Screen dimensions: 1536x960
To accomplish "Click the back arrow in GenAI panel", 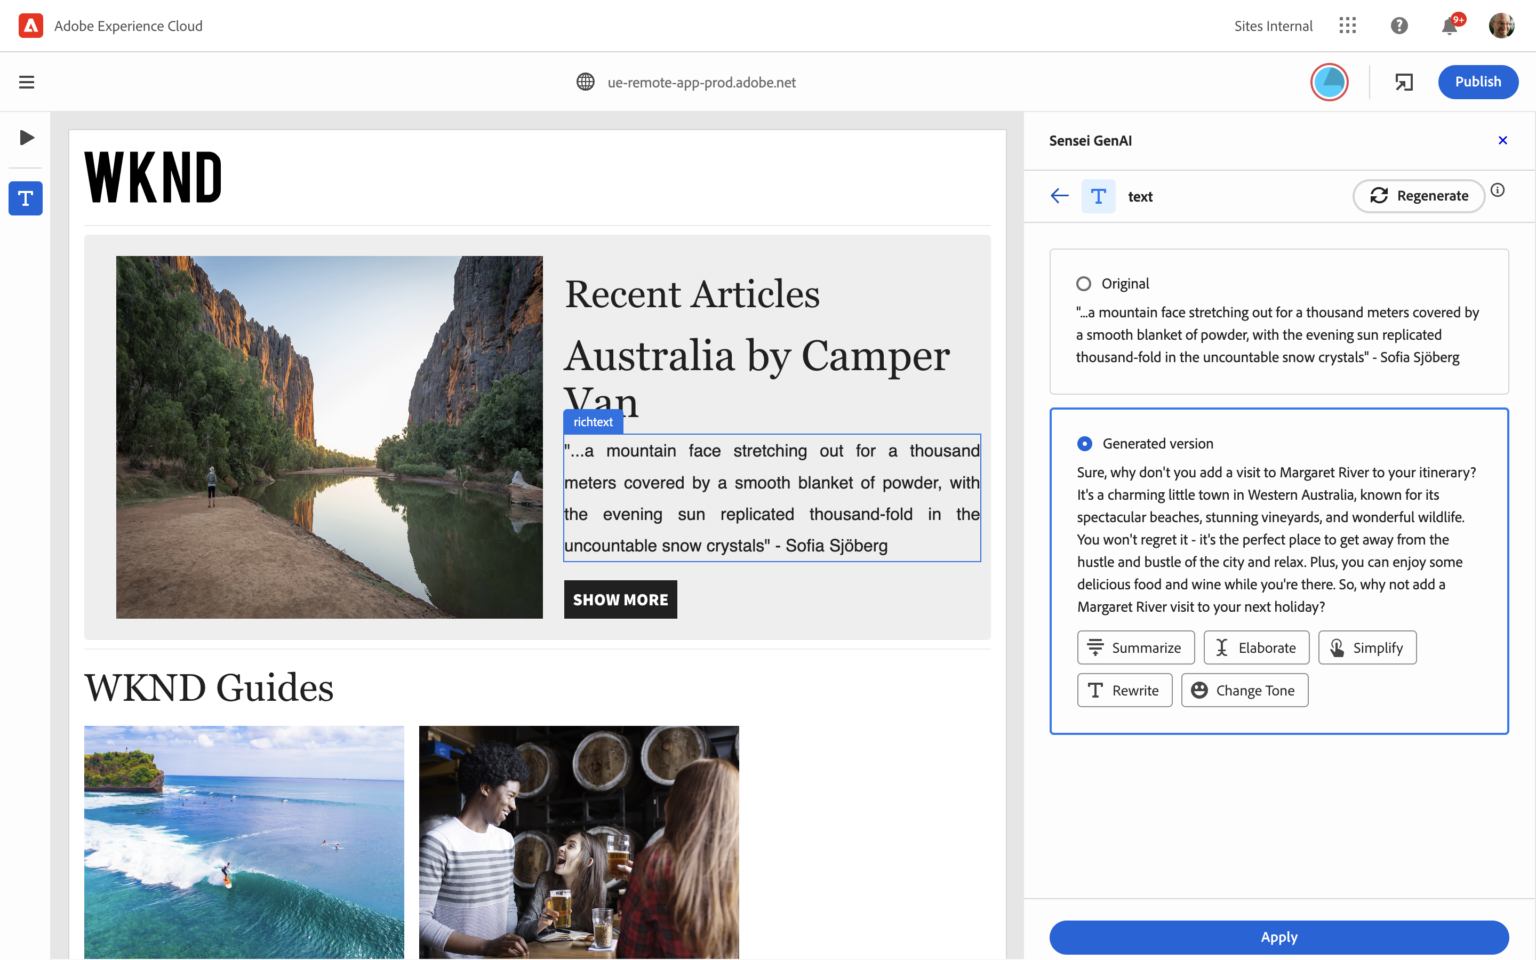I will pyautogui.click(x=1060, y=196).
